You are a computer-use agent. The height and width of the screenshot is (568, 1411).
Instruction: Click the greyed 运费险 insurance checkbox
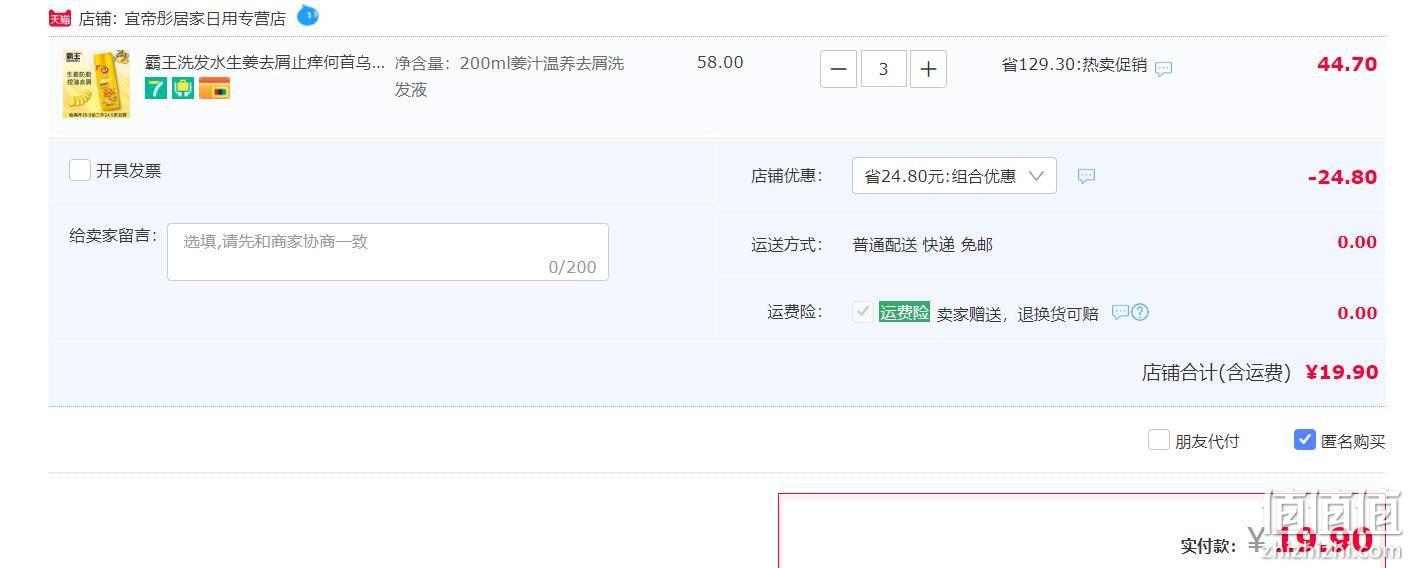point(863,312)
